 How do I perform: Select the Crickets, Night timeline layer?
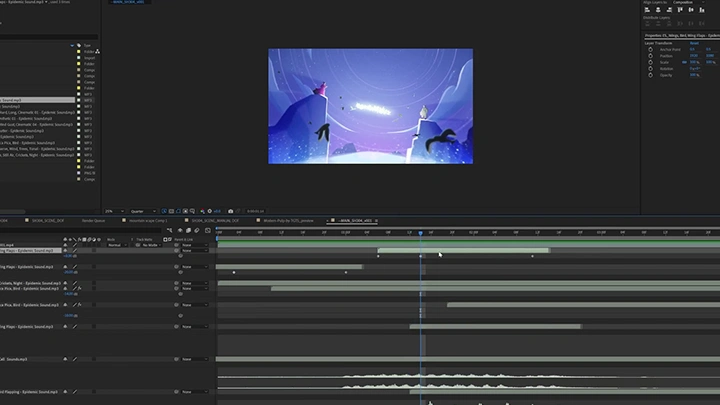tap(30, 283)
